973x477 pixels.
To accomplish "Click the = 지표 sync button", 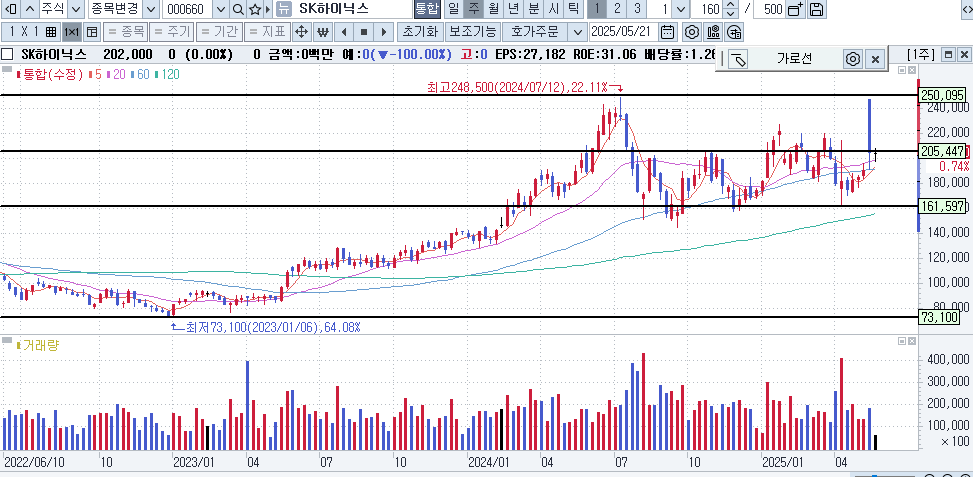I will click(x=267, y=32).
